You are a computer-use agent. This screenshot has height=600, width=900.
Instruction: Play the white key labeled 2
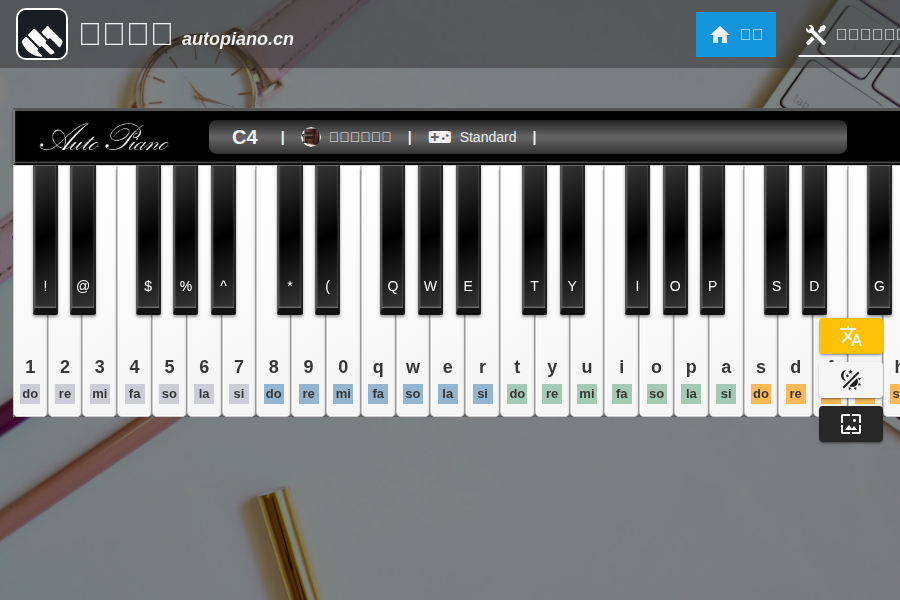65,367
